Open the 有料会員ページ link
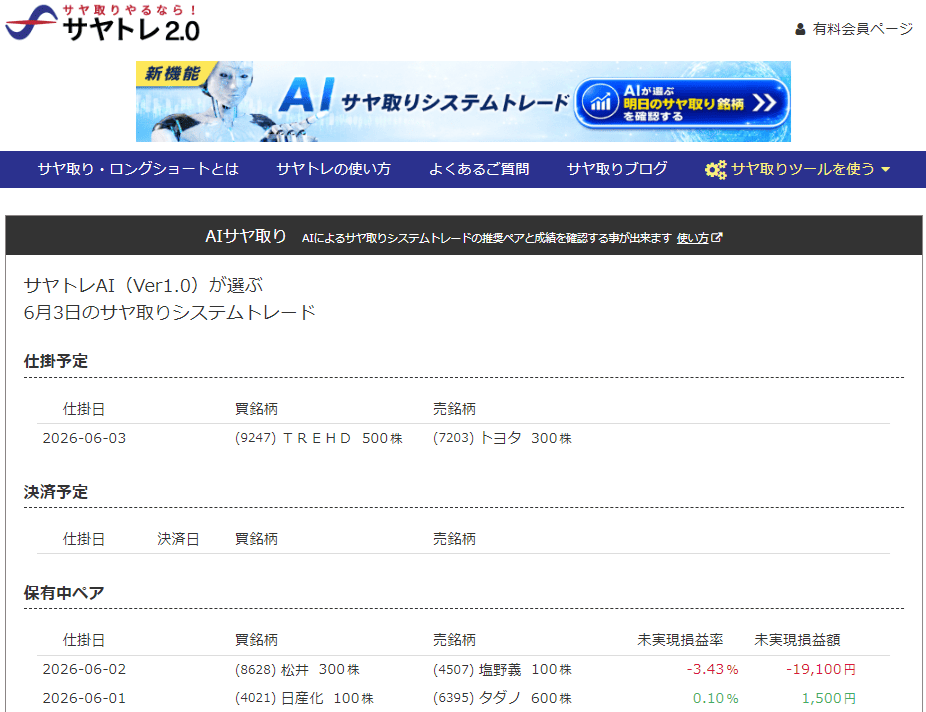926x712 pixels. click(862, 29)
